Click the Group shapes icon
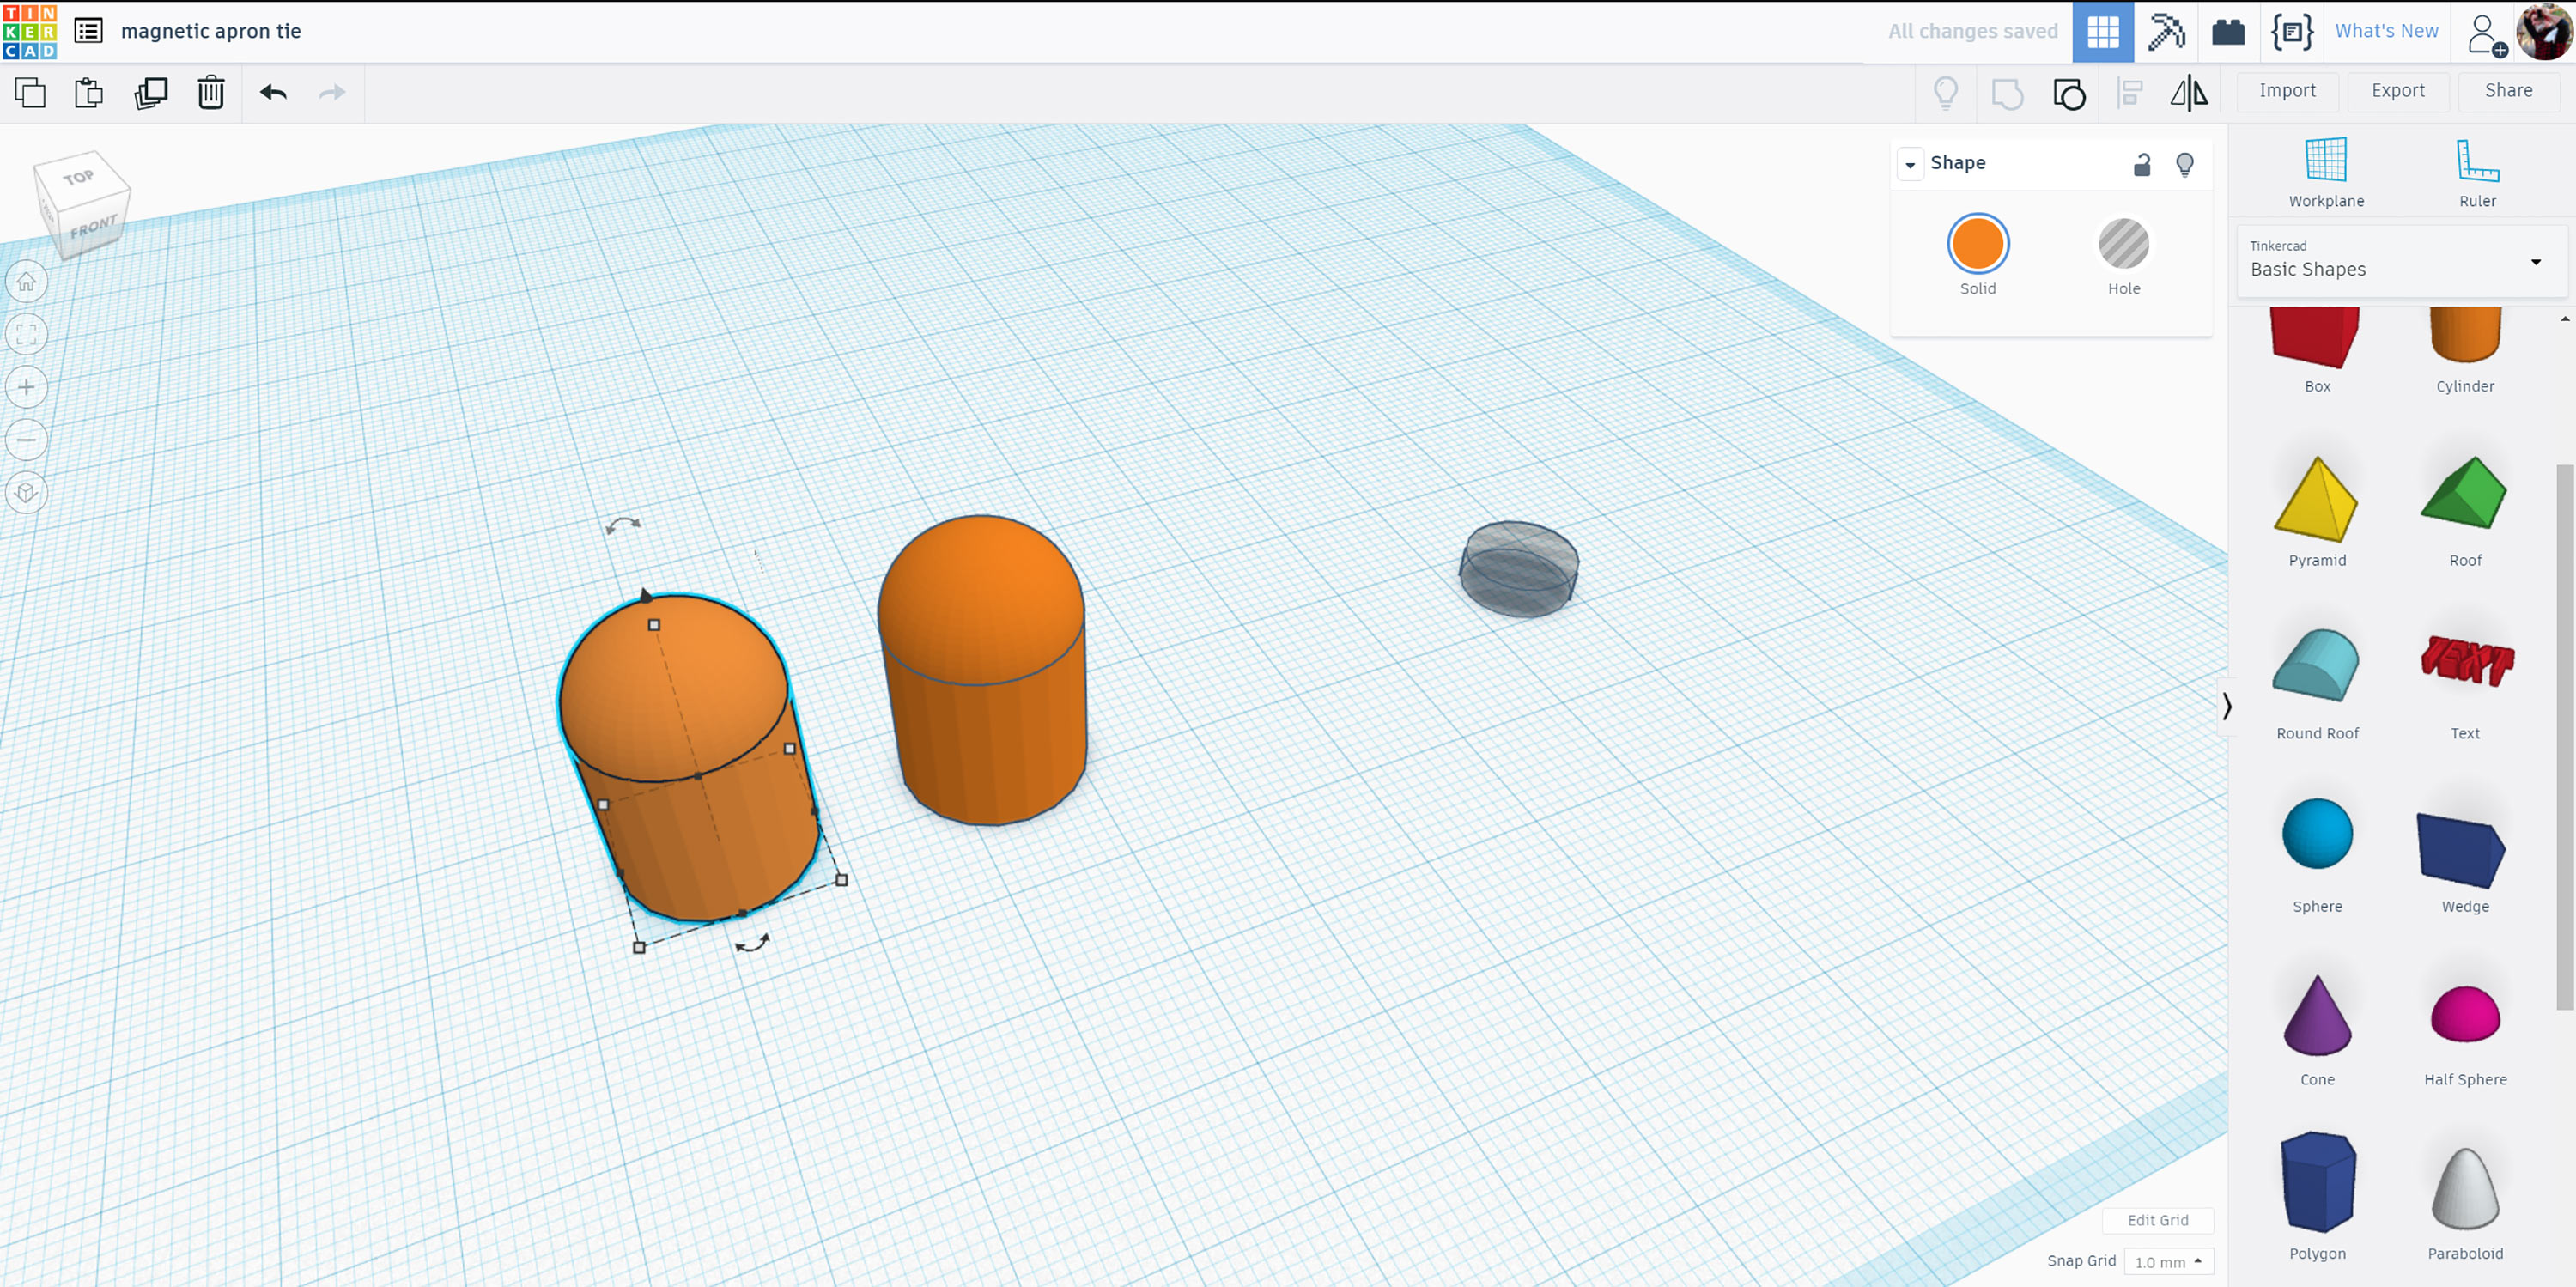 2007,94
